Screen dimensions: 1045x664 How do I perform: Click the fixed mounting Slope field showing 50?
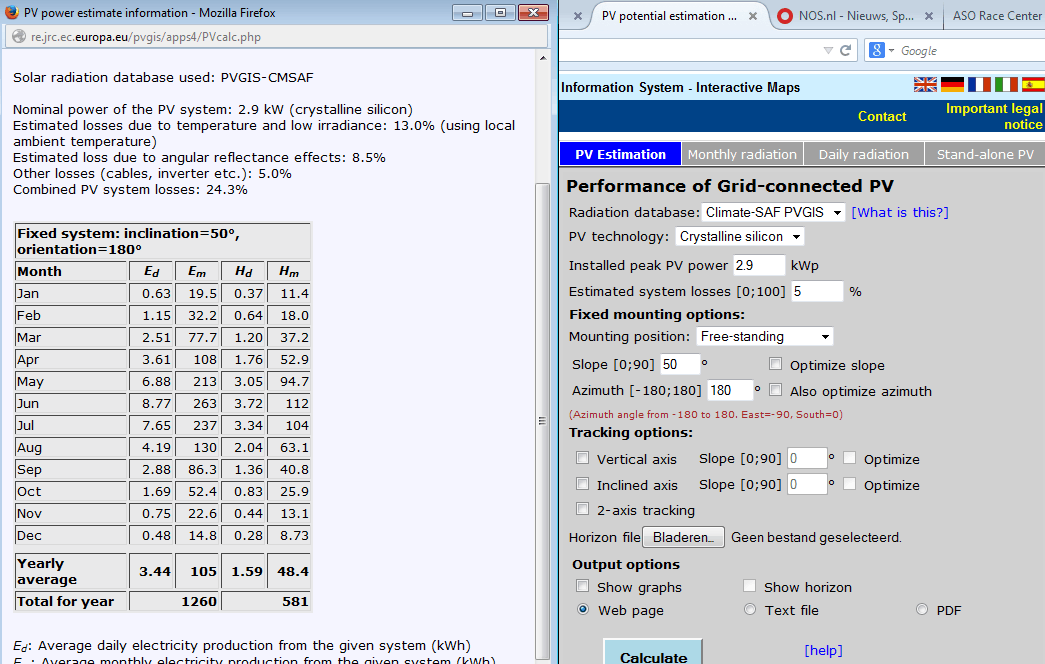(680, 364)
